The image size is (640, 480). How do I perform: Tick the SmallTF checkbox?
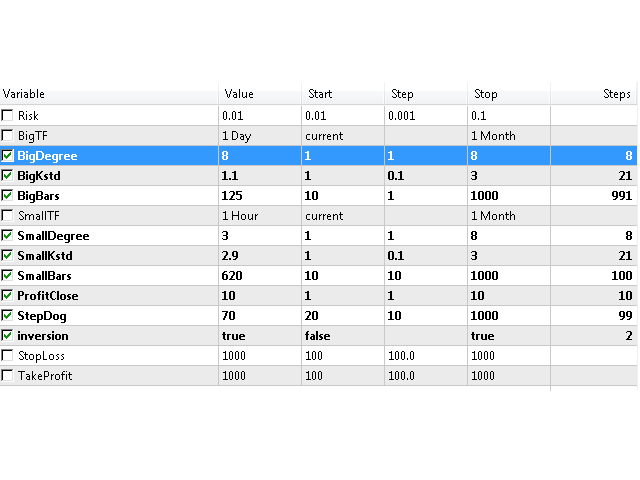click(x=8, y=216)
